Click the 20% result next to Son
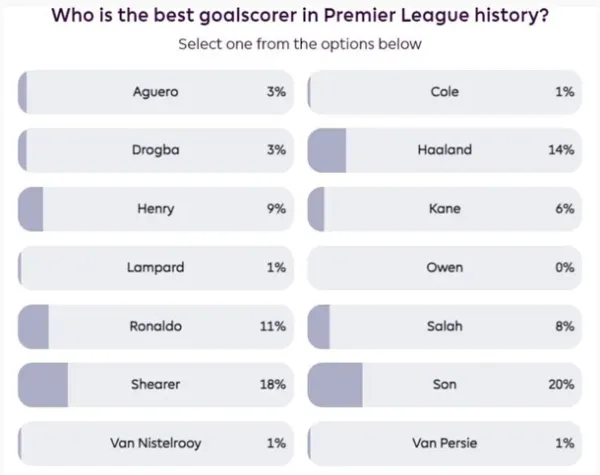The width and height of the screenshot is (600, 475). 562,384
